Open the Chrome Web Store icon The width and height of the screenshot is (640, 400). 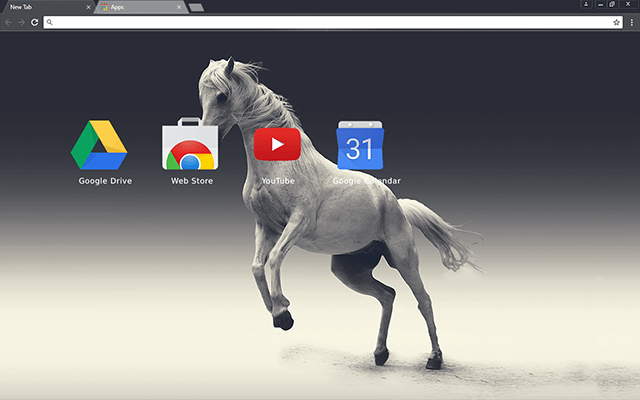(190, 144)
